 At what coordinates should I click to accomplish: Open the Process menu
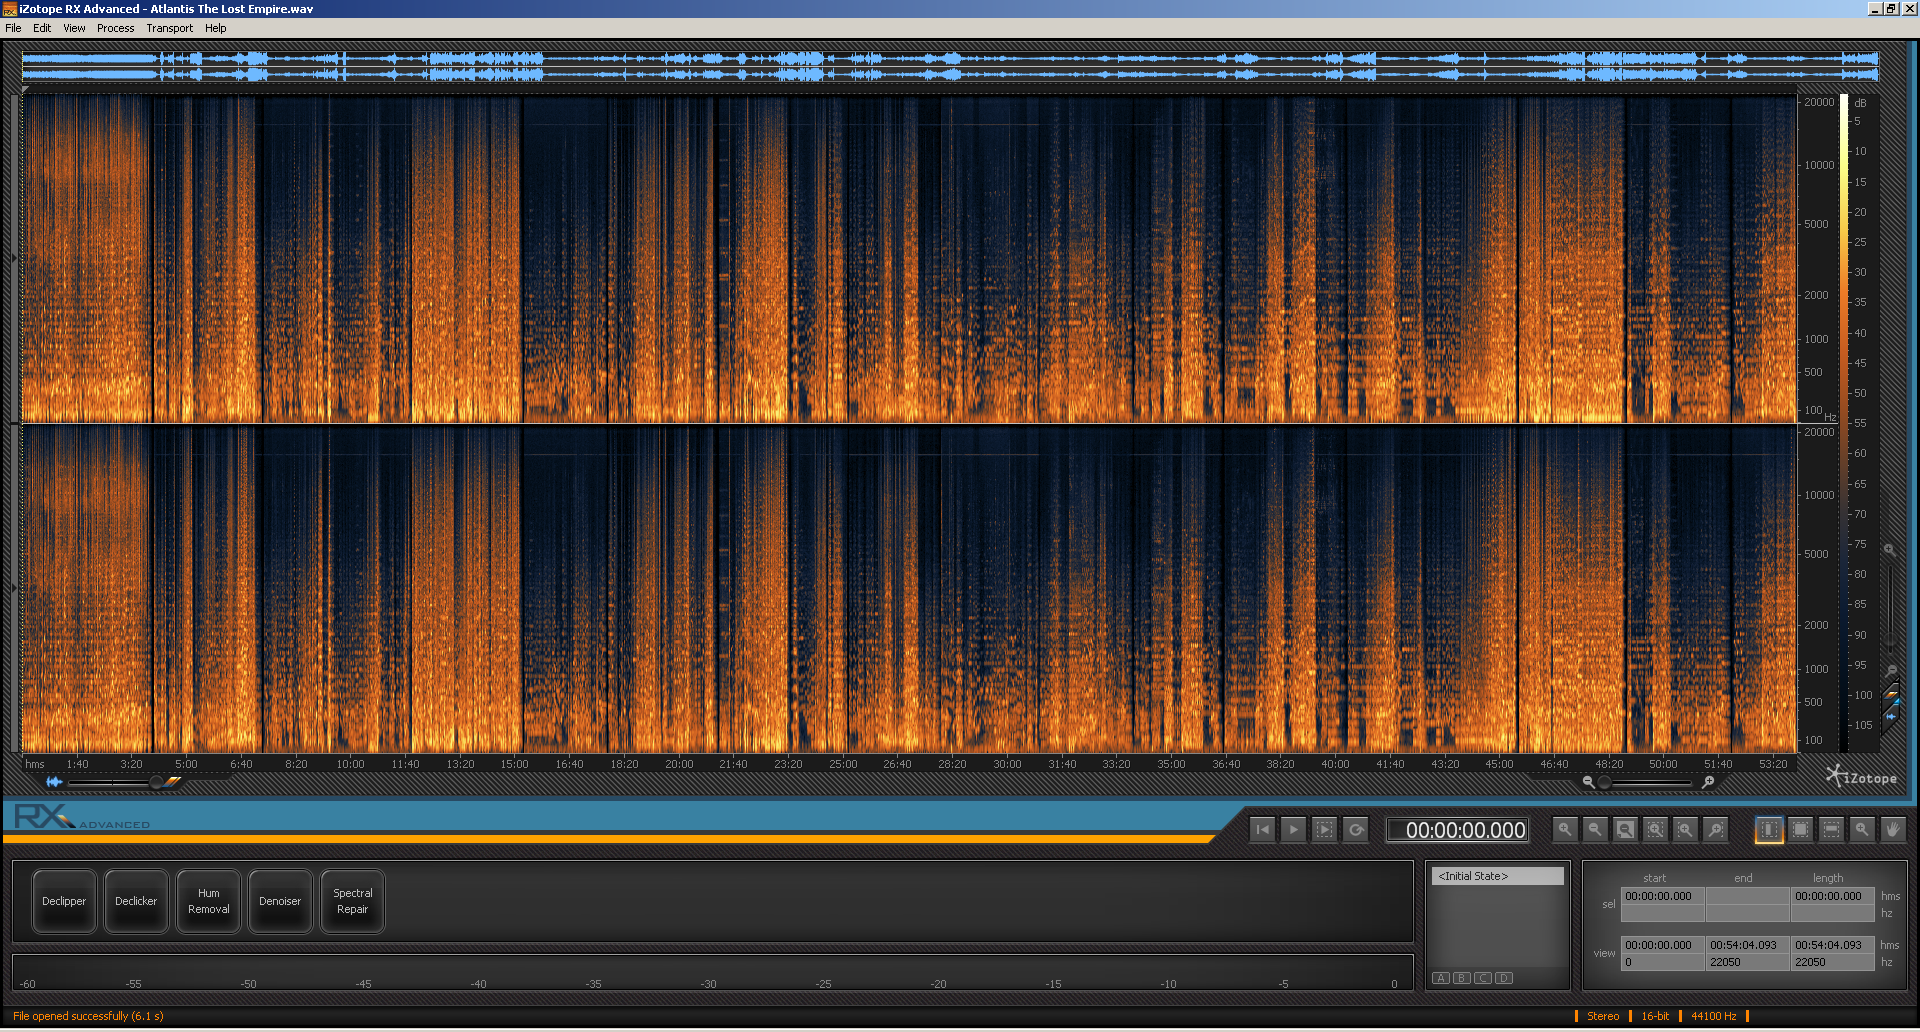coord(115,28)
